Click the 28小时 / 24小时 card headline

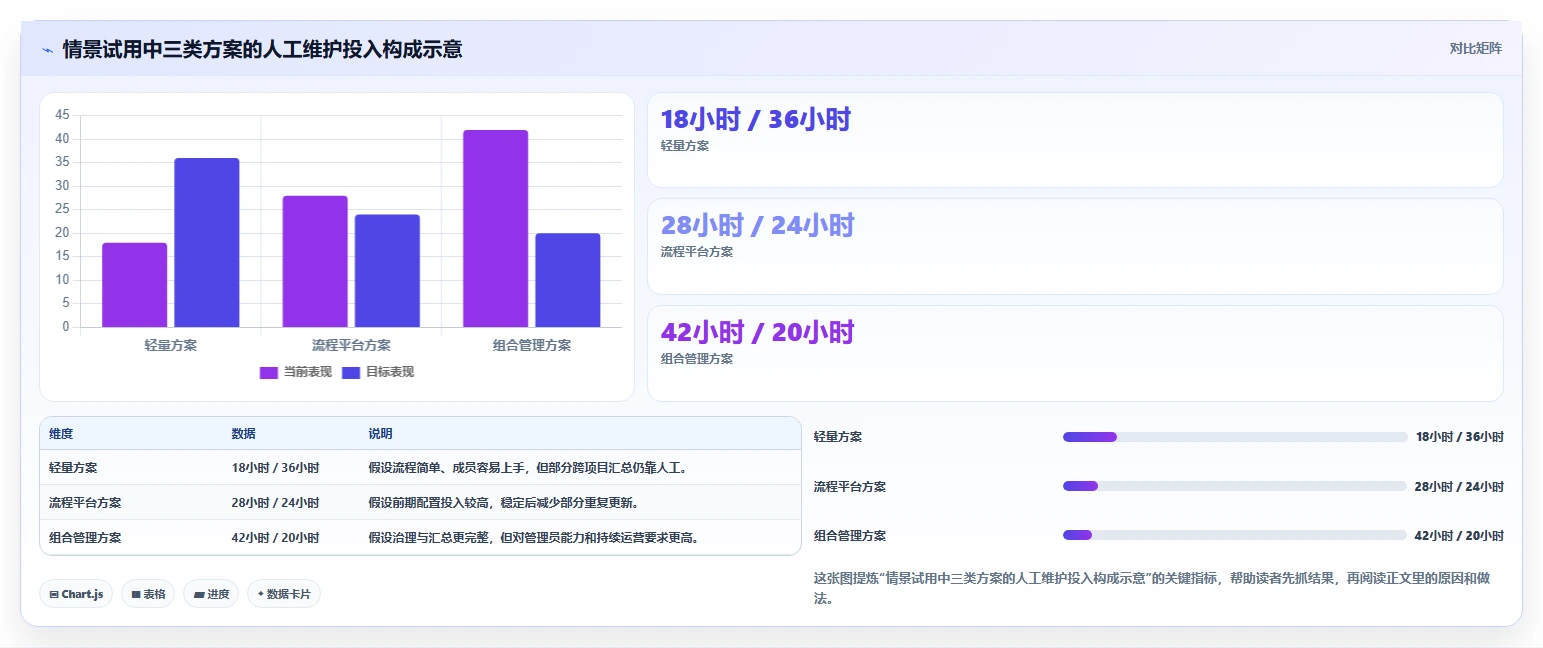[x=757, y=225]
